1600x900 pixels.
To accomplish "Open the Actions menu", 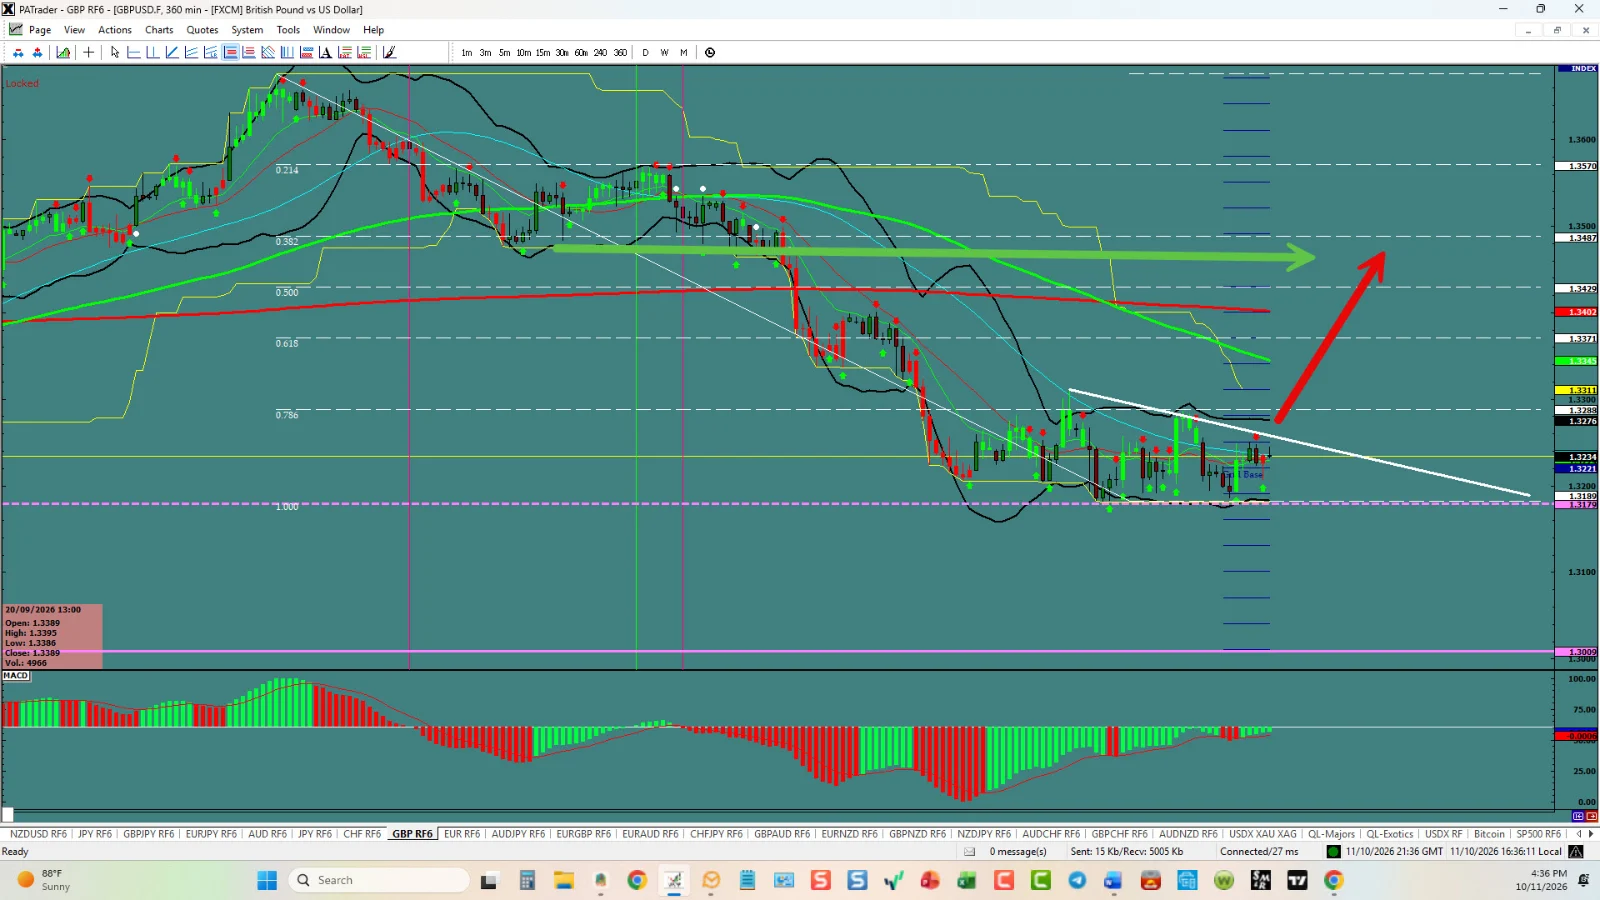I will coord(115,30).
